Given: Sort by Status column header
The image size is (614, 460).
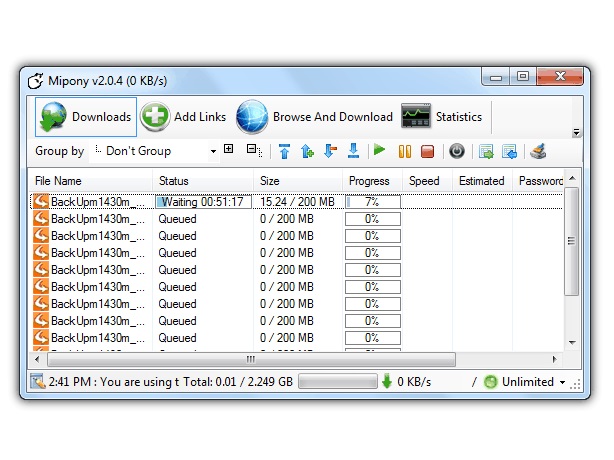Looking at the screenshot, I should pyautogui.click(x=203, y=181).
